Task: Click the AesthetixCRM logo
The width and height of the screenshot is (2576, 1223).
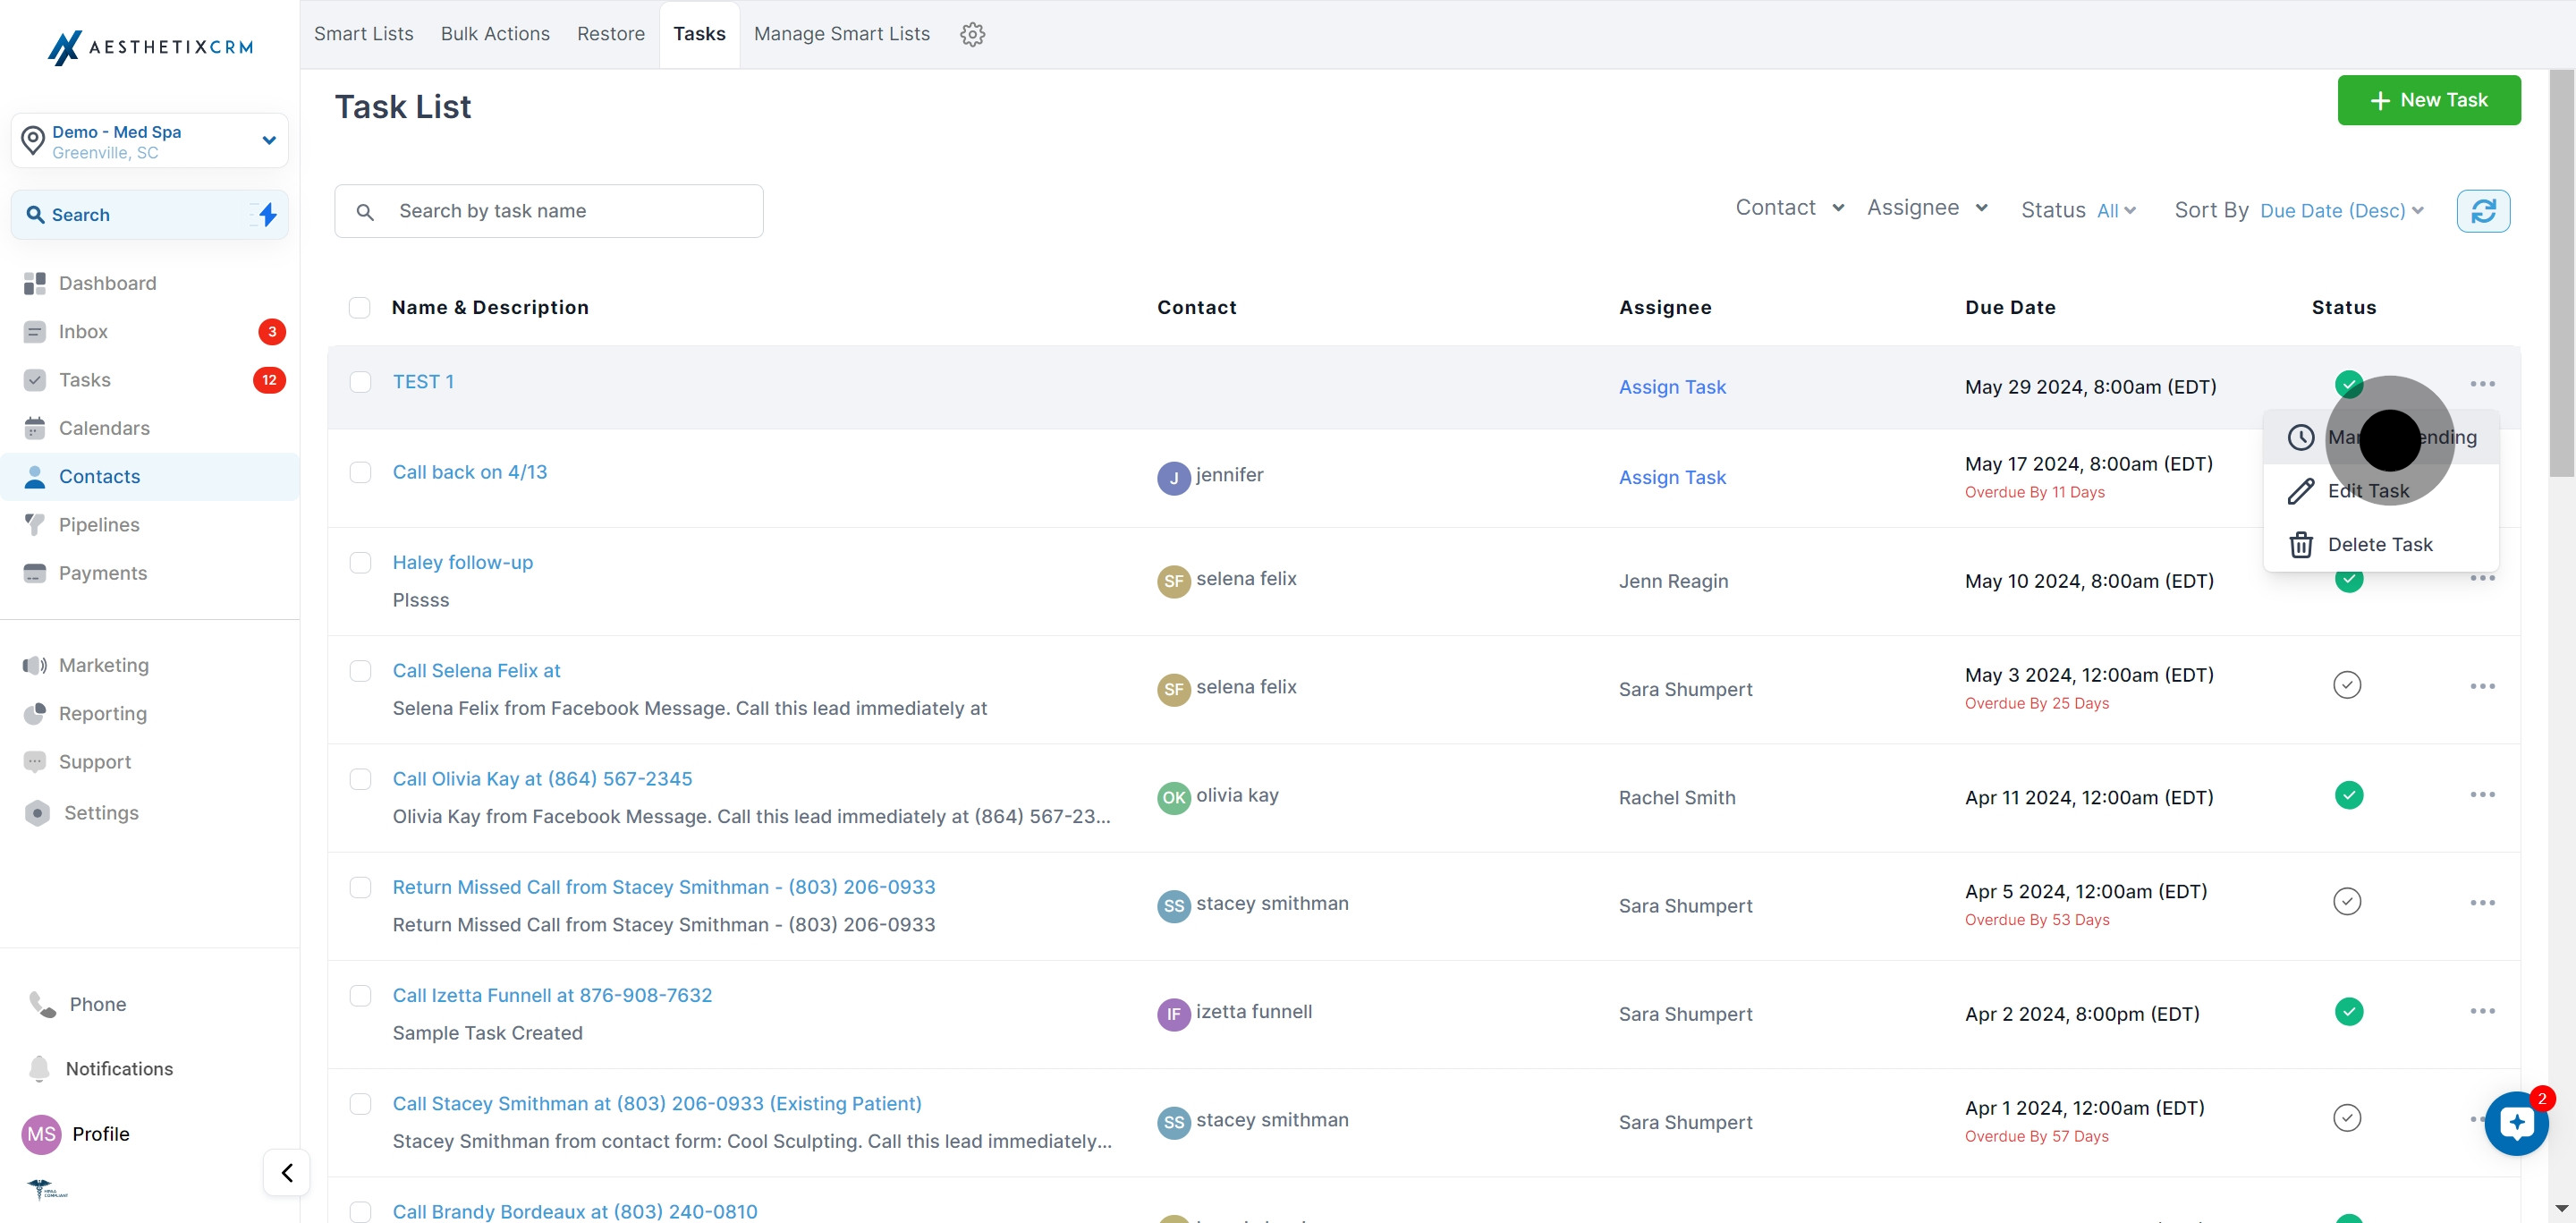Action: tap(150, 47)
